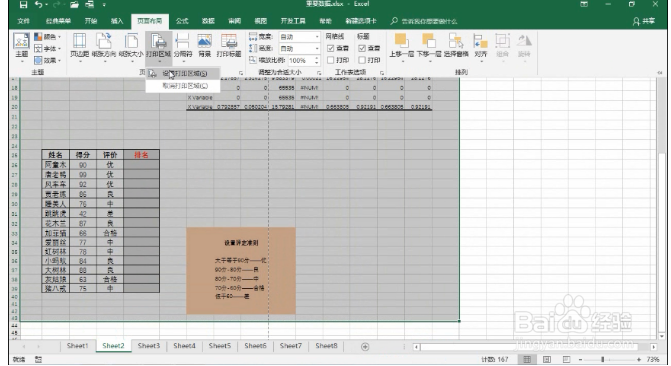
Task: Click Bring Forward (上移一层) icon
Action: (x=401, y=41)
